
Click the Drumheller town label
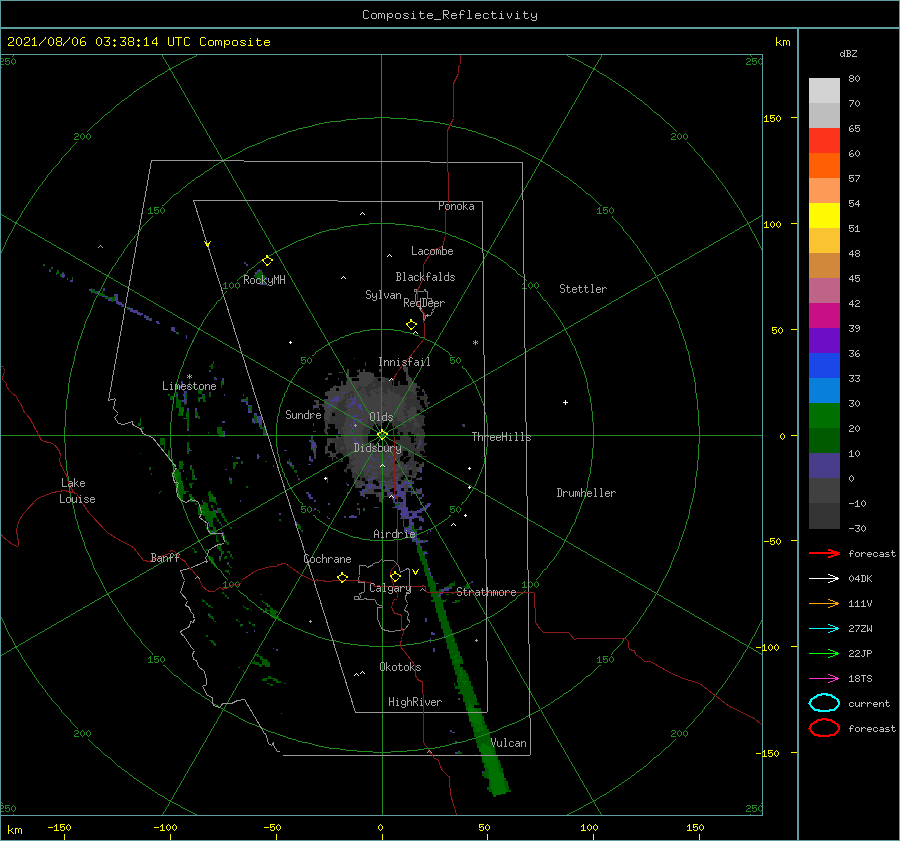[586, 493]
